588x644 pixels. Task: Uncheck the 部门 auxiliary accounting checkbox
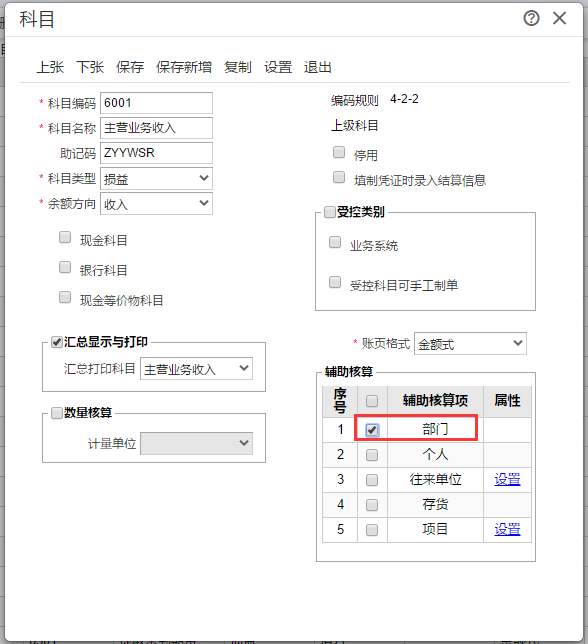coord(372,430)
